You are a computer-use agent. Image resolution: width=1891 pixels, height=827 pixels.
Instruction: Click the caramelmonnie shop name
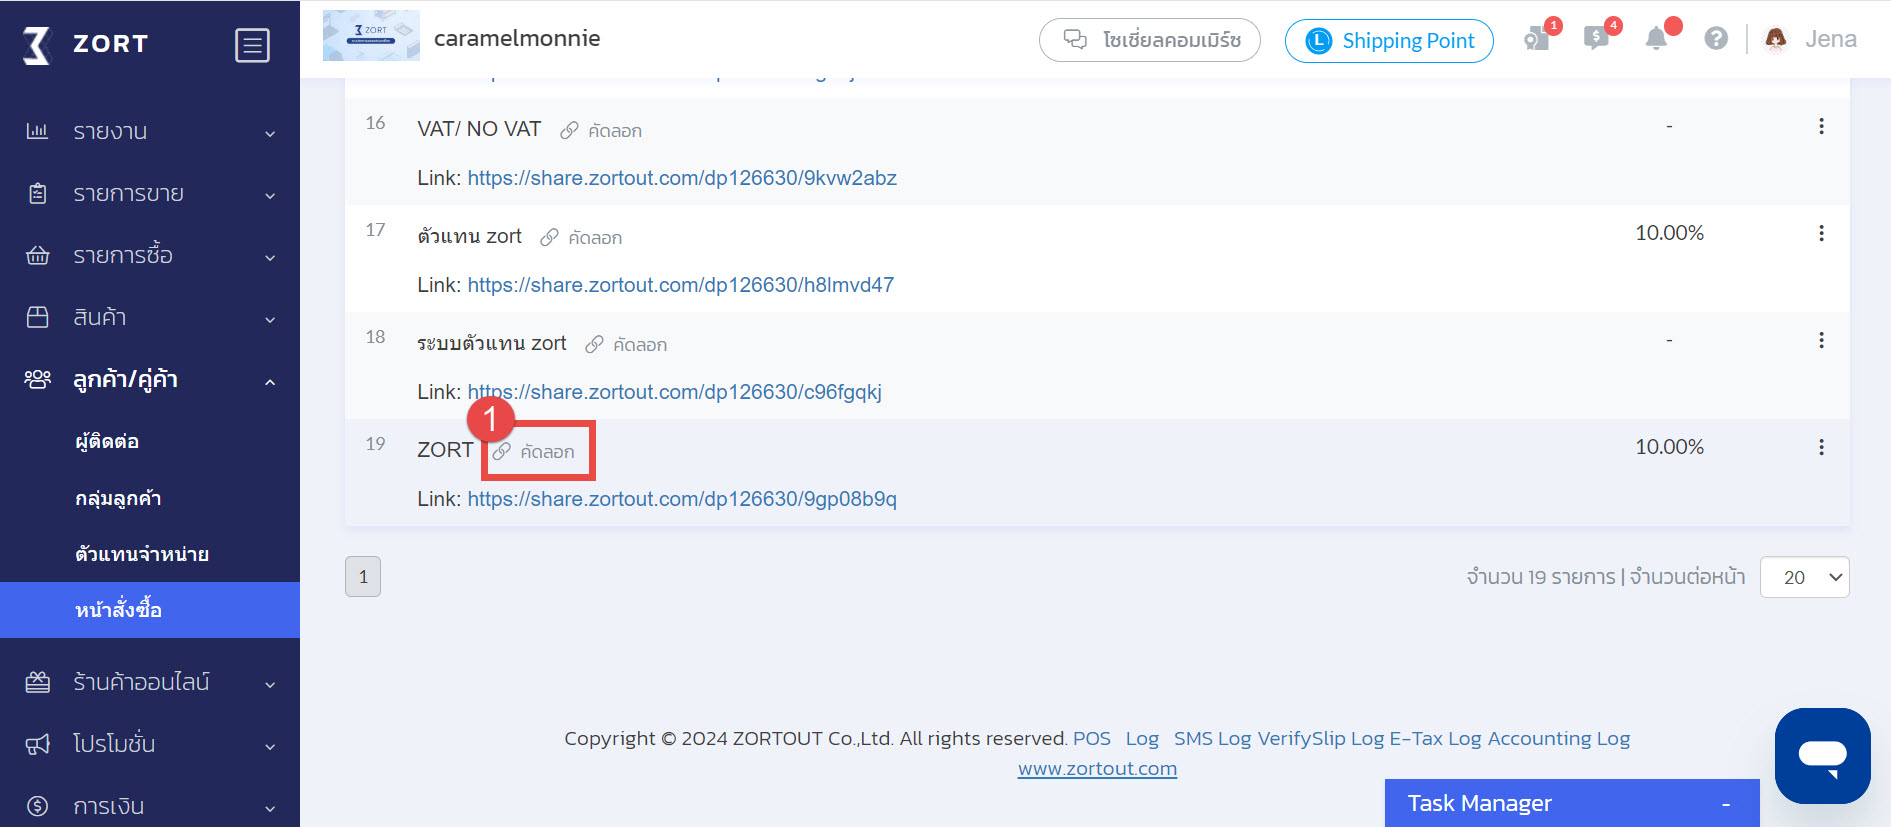point(517,38)
